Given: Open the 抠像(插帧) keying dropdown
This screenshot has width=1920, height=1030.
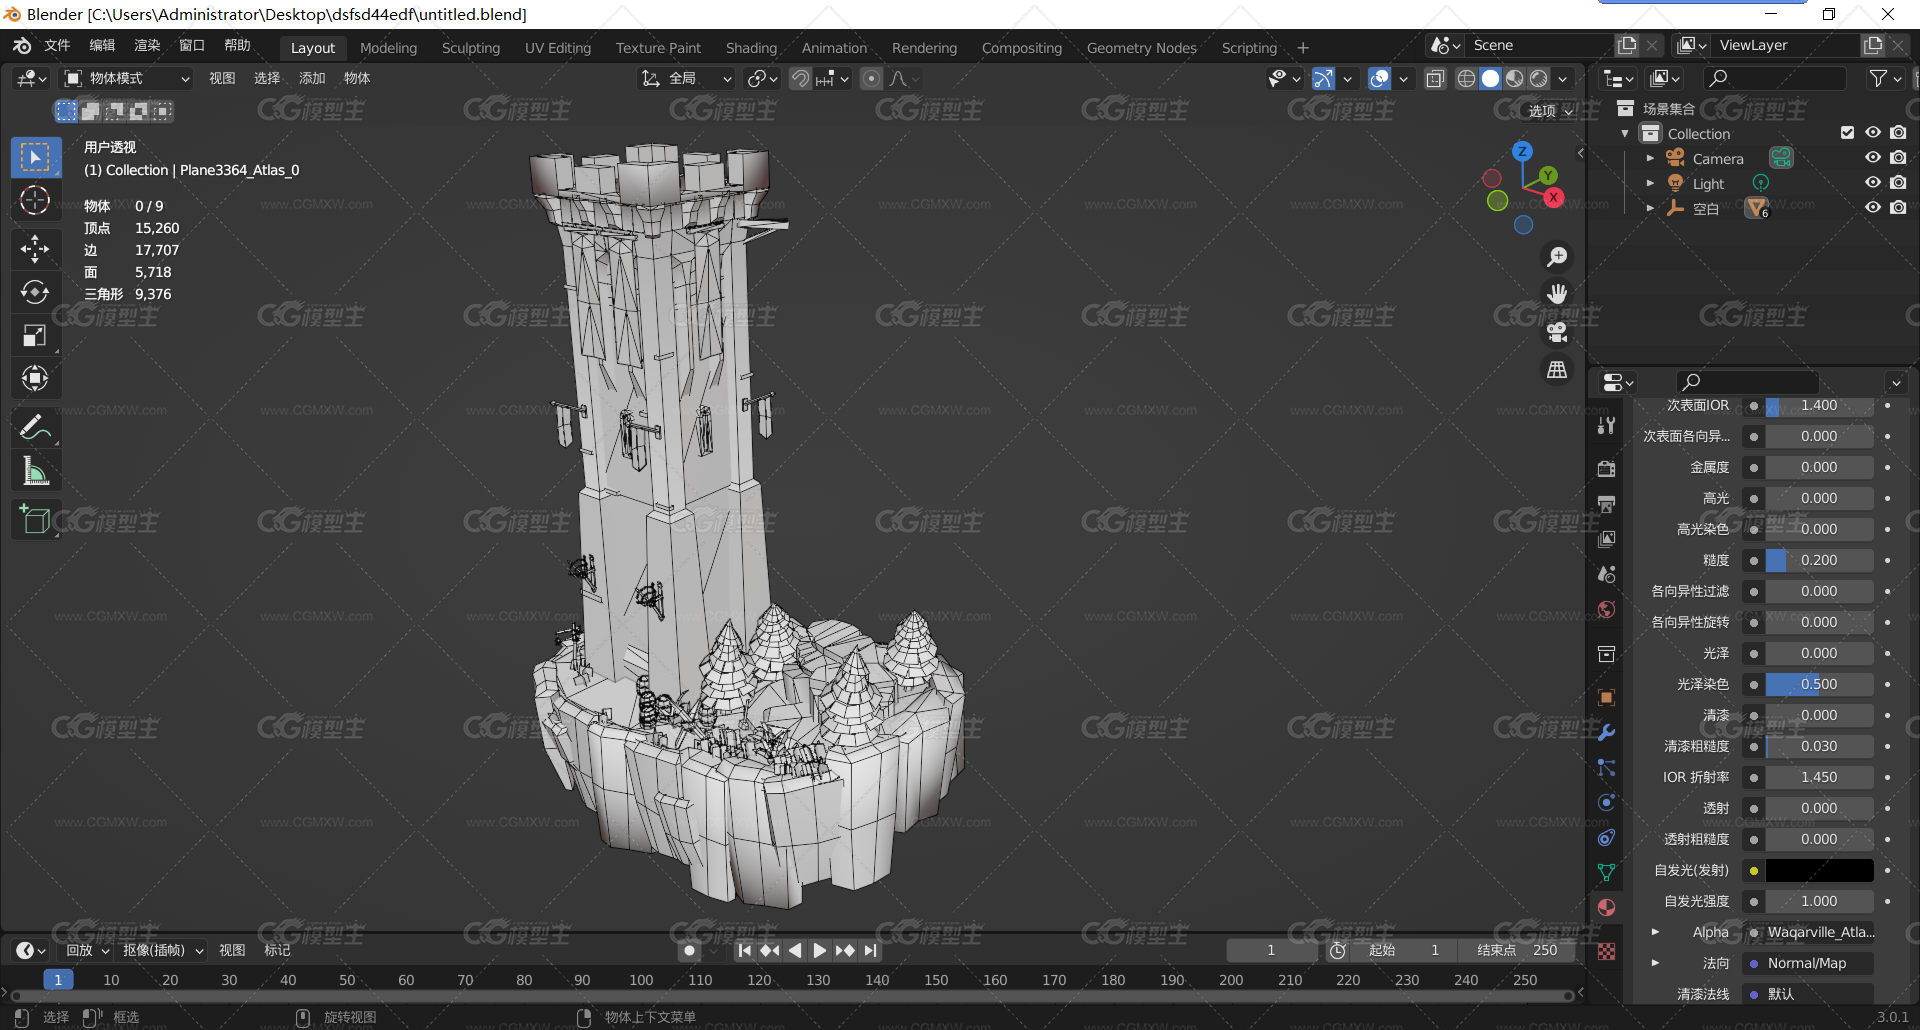Looking at the screenshot, I should pos(163,950).
